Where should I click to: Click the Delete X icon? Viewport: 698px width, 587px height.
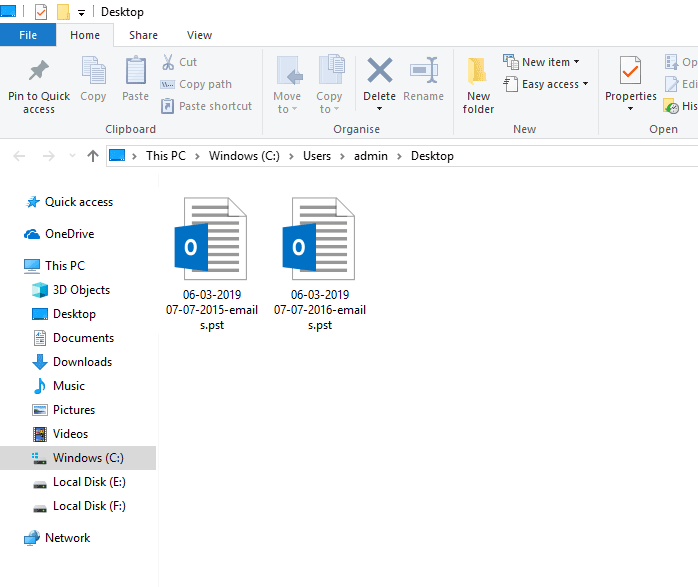point(380,70)
